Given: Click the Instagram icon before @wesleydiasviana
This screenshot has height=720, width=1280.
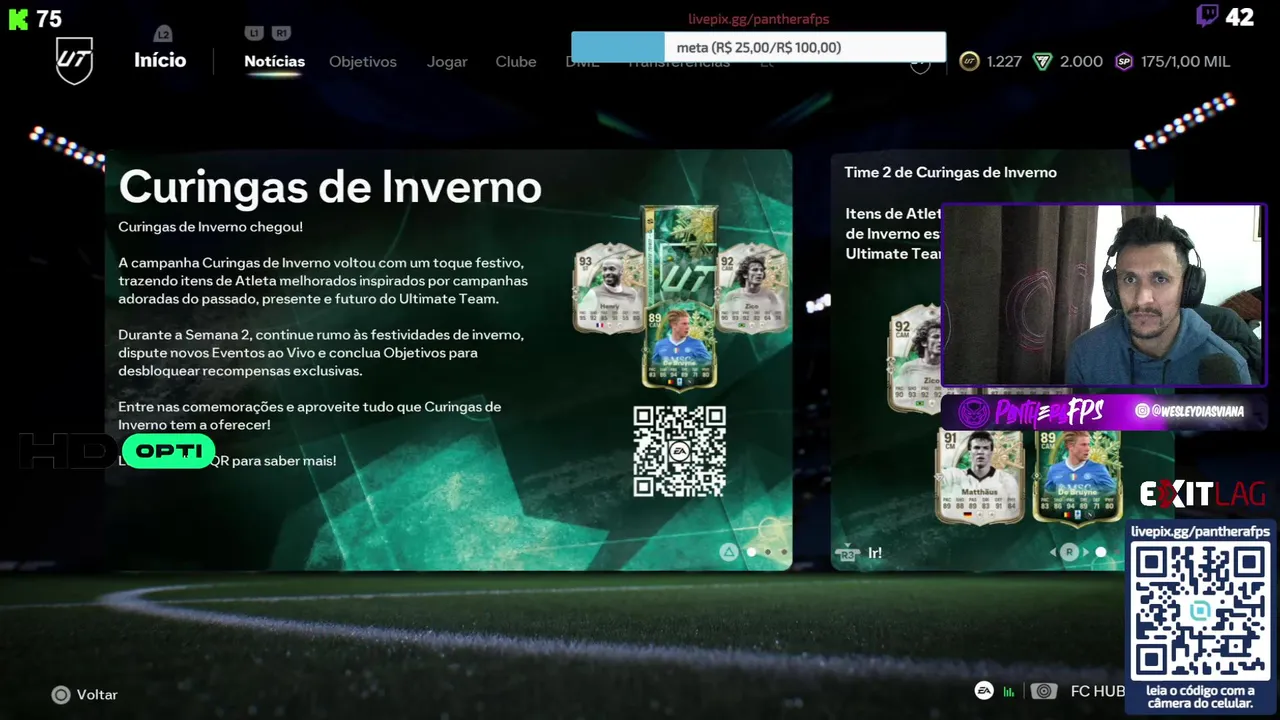Looking at the screenshot, I should [1141, 411].
